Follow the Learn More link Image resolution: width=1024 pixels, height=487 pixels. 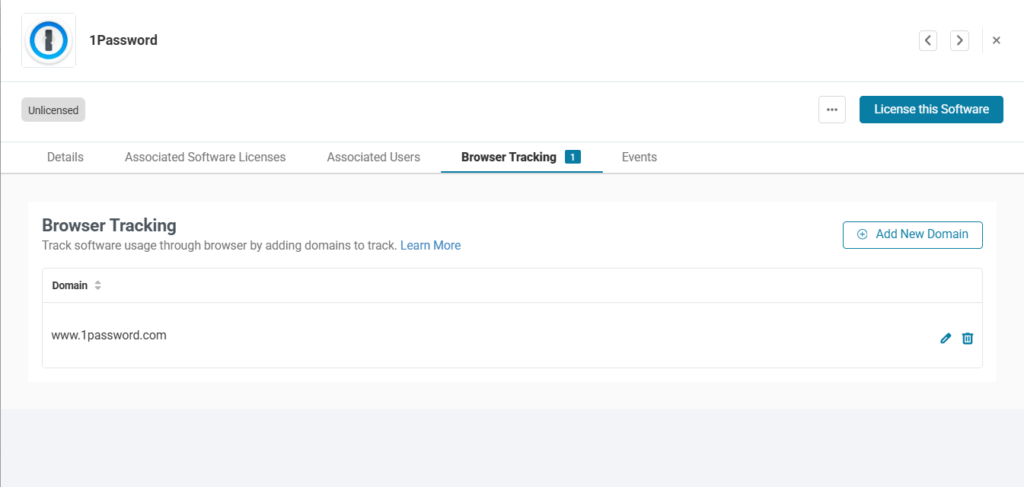click(x=430, y=245)
